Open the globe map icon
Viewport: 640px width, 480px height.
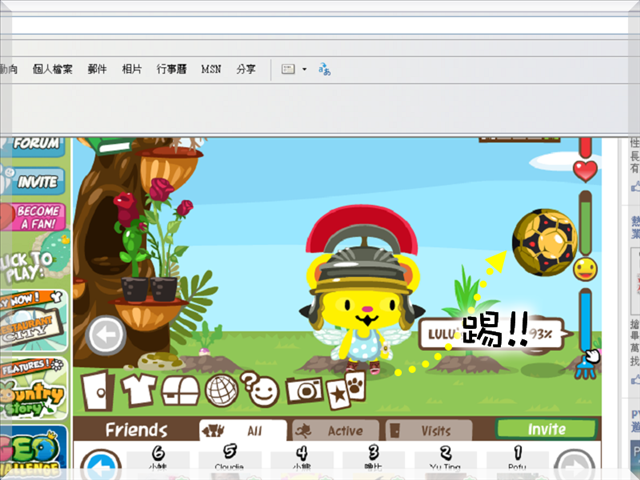tap(221, 391)
